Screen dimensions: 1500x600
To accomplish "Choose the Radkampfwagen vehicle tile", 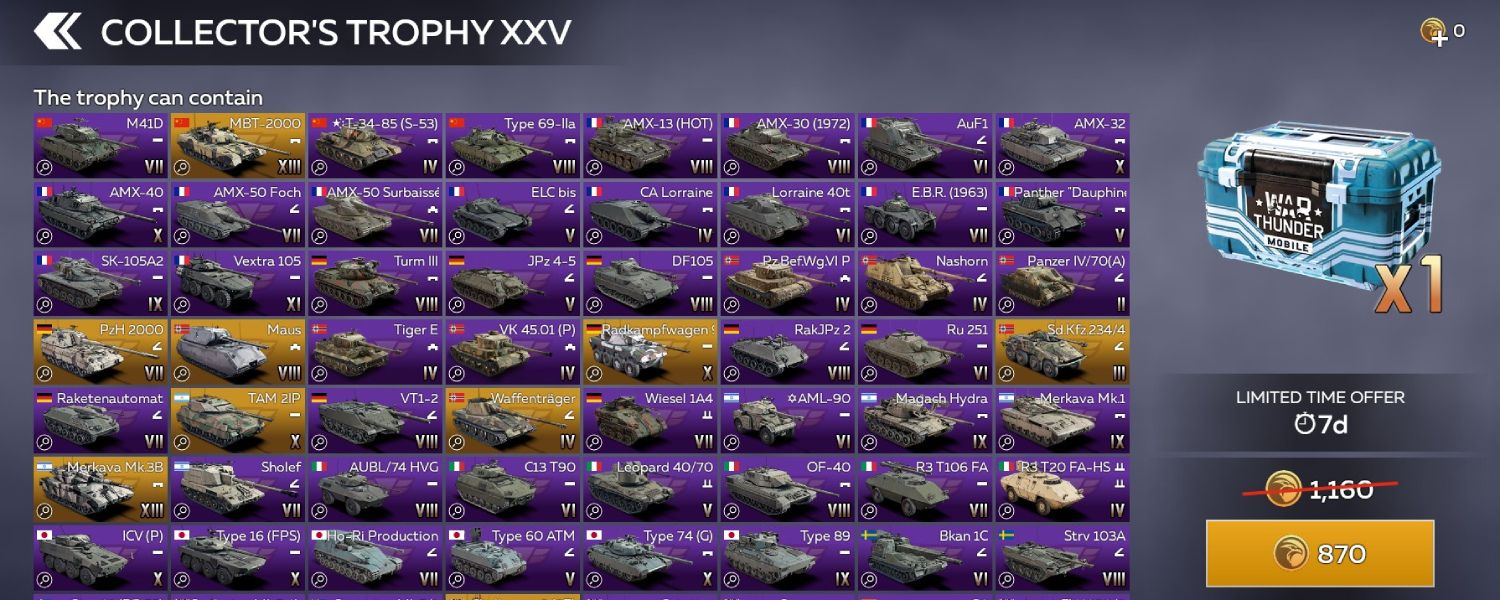I will tap(651, 352).
